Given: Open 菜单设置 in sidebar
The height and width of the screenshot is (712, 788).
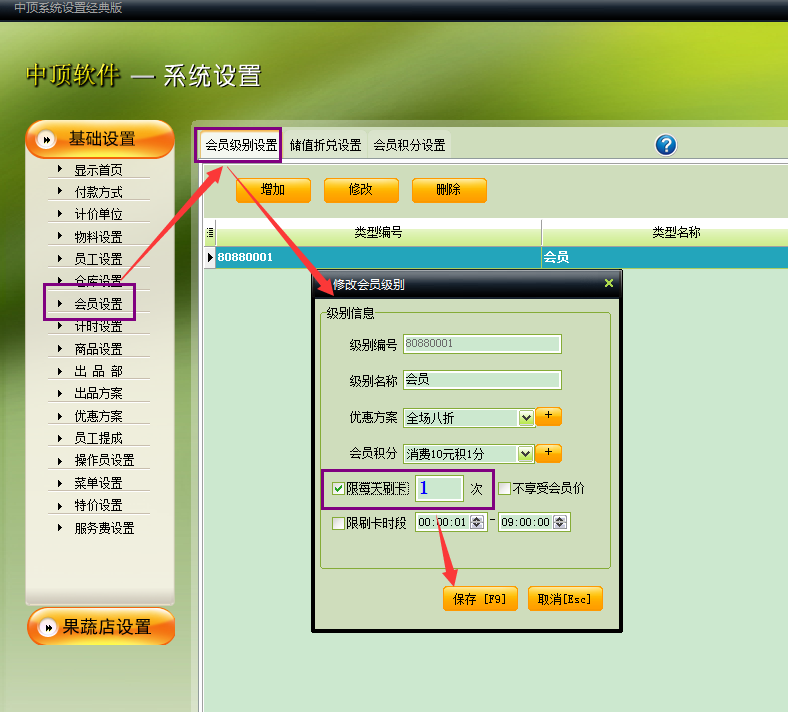Looking at the screenshot, I should tap(98, 483).
